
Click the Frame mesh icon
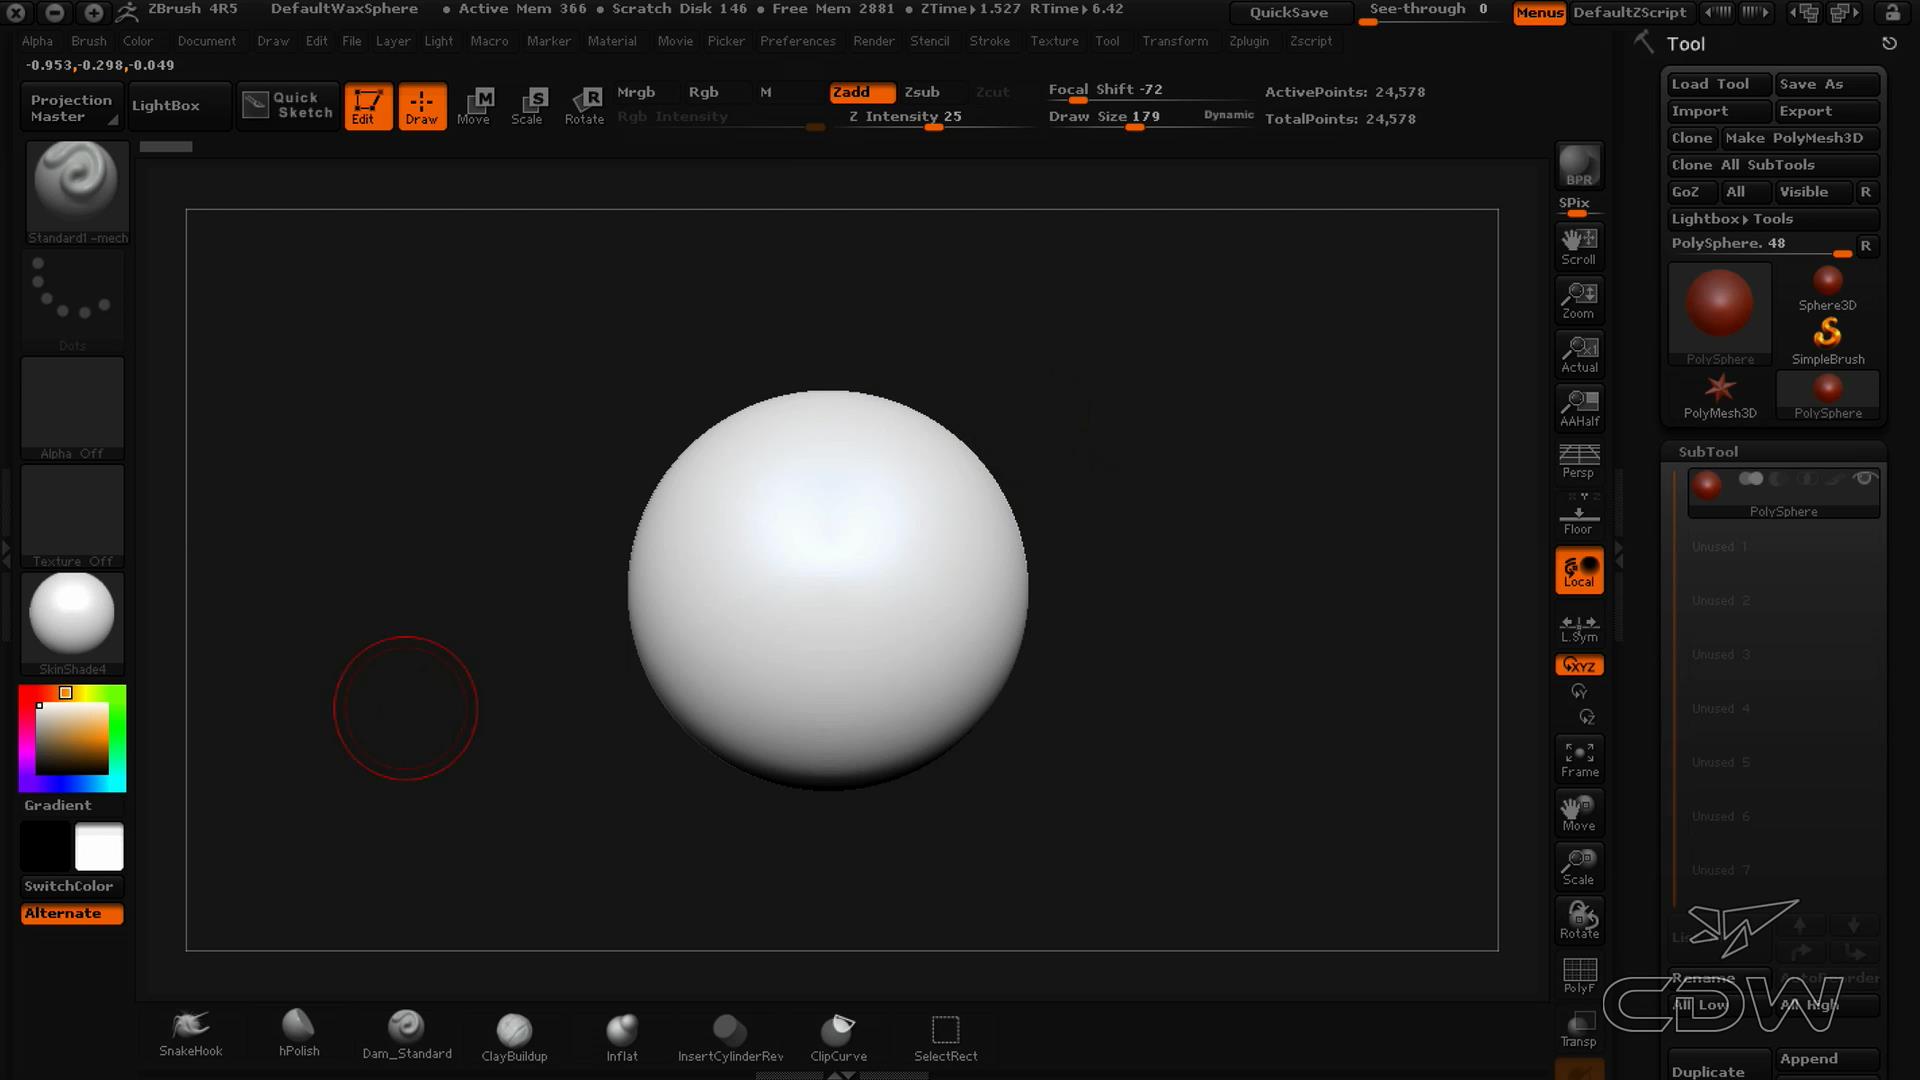pos(1579,759)
